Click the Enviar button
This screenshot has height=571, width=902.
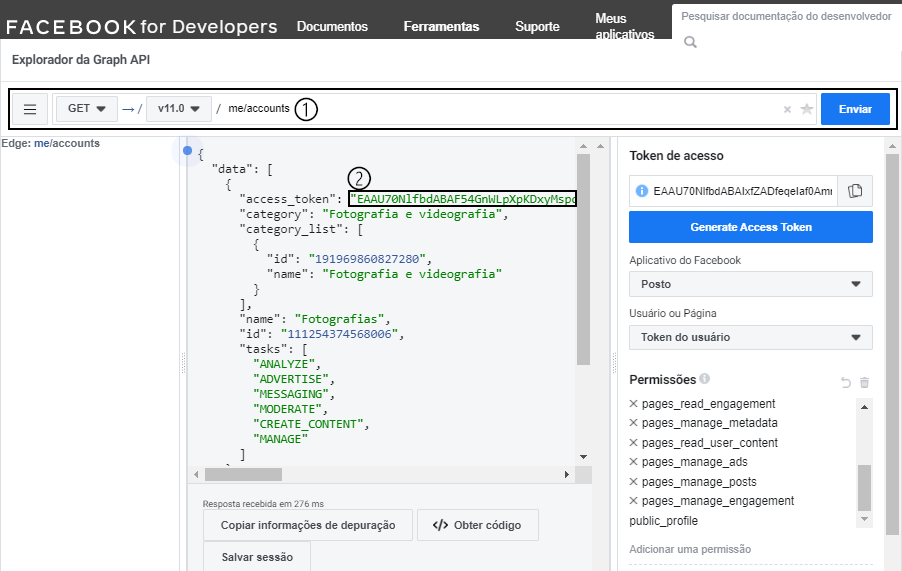tap(855, 109)
